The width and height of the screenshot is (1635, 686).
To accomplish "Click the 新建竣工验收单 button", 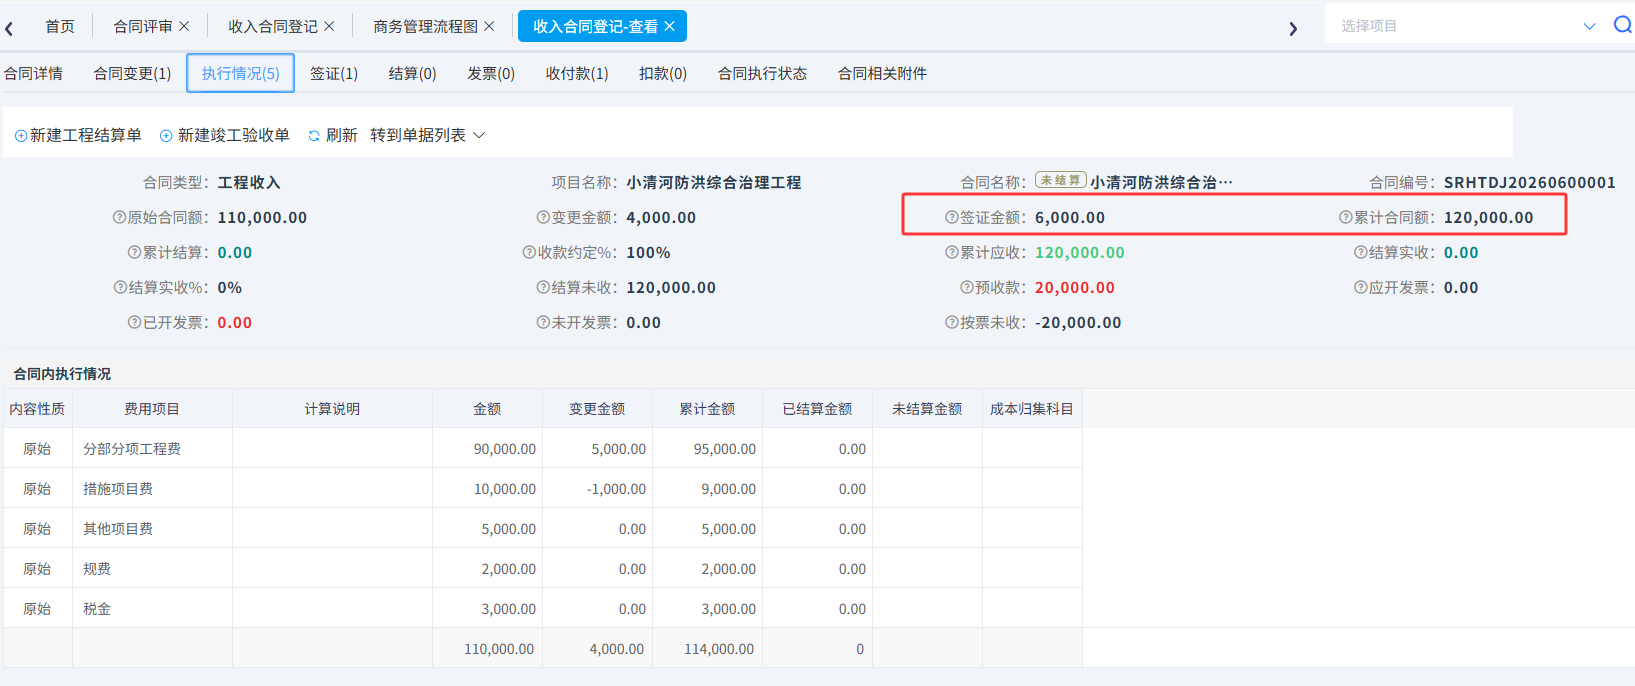I will pyautogui.click(x=225, y=135).
